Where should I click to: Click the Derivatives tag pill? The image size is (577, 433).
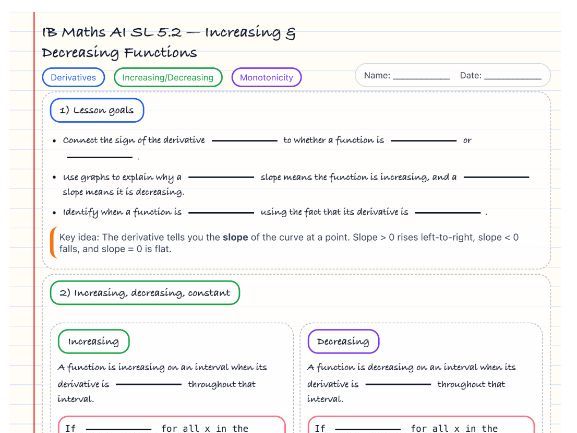click(73, 77)
